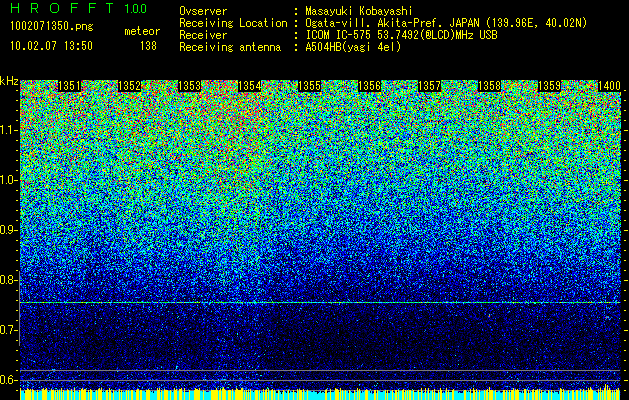Viewport: 629px width, 400px height.
Task: Click the 1357 time marker
Action: coord(429,86)
